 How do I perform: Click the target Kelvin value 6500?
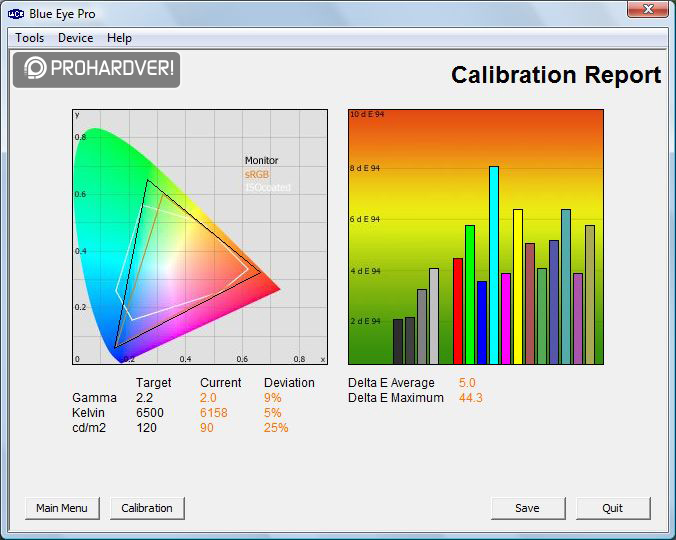pos(150,412)
